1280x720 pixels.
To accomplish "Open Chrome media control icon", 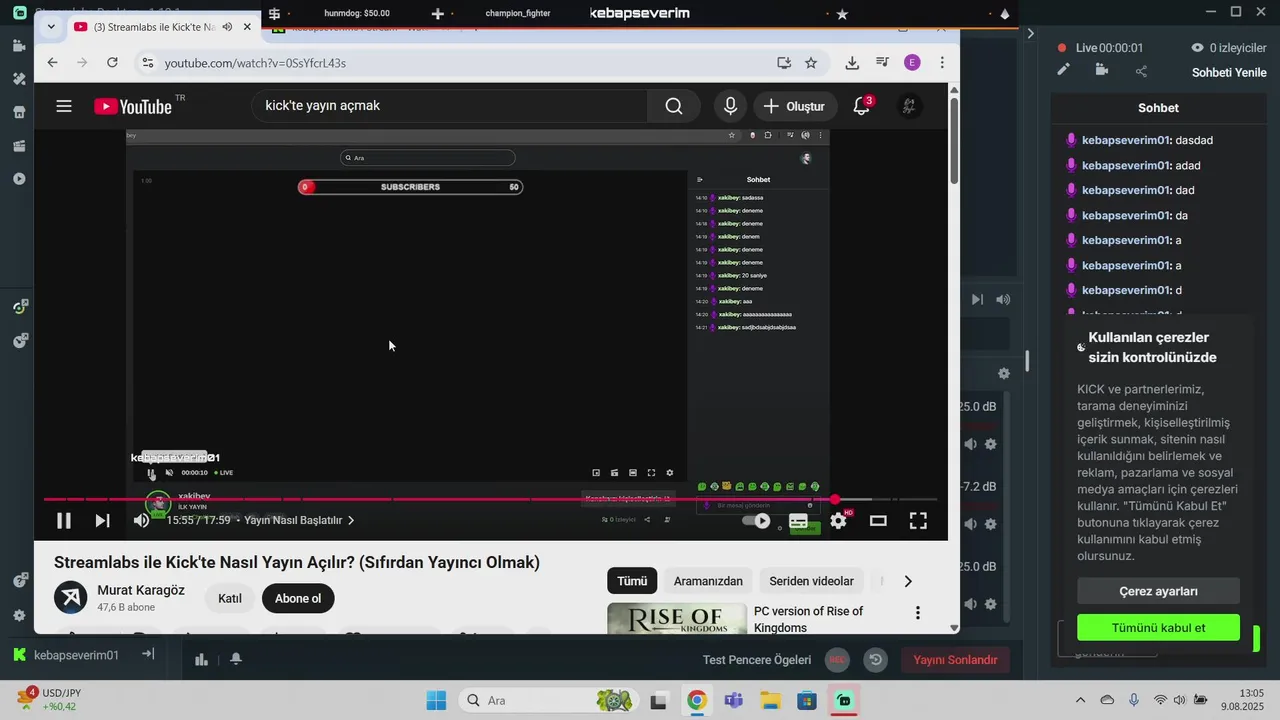I will (882, 62).
